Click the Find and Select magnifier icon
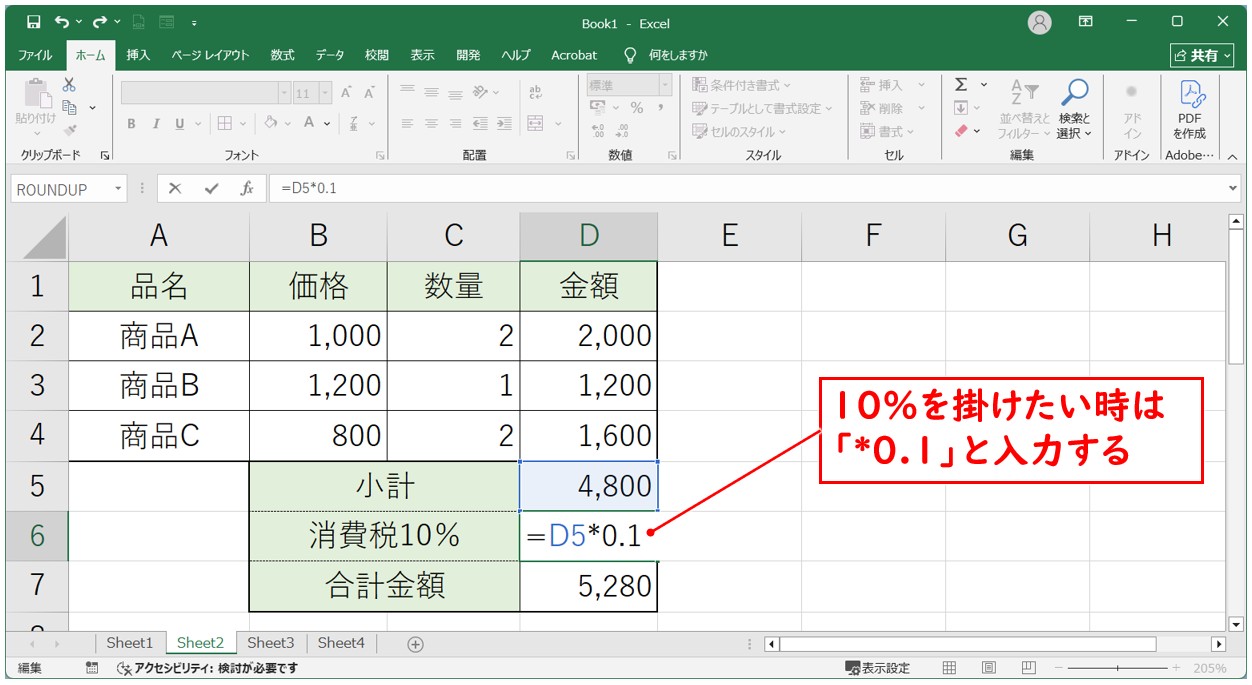Screen dimensions: 1252x685 [x=1074, y=94]
